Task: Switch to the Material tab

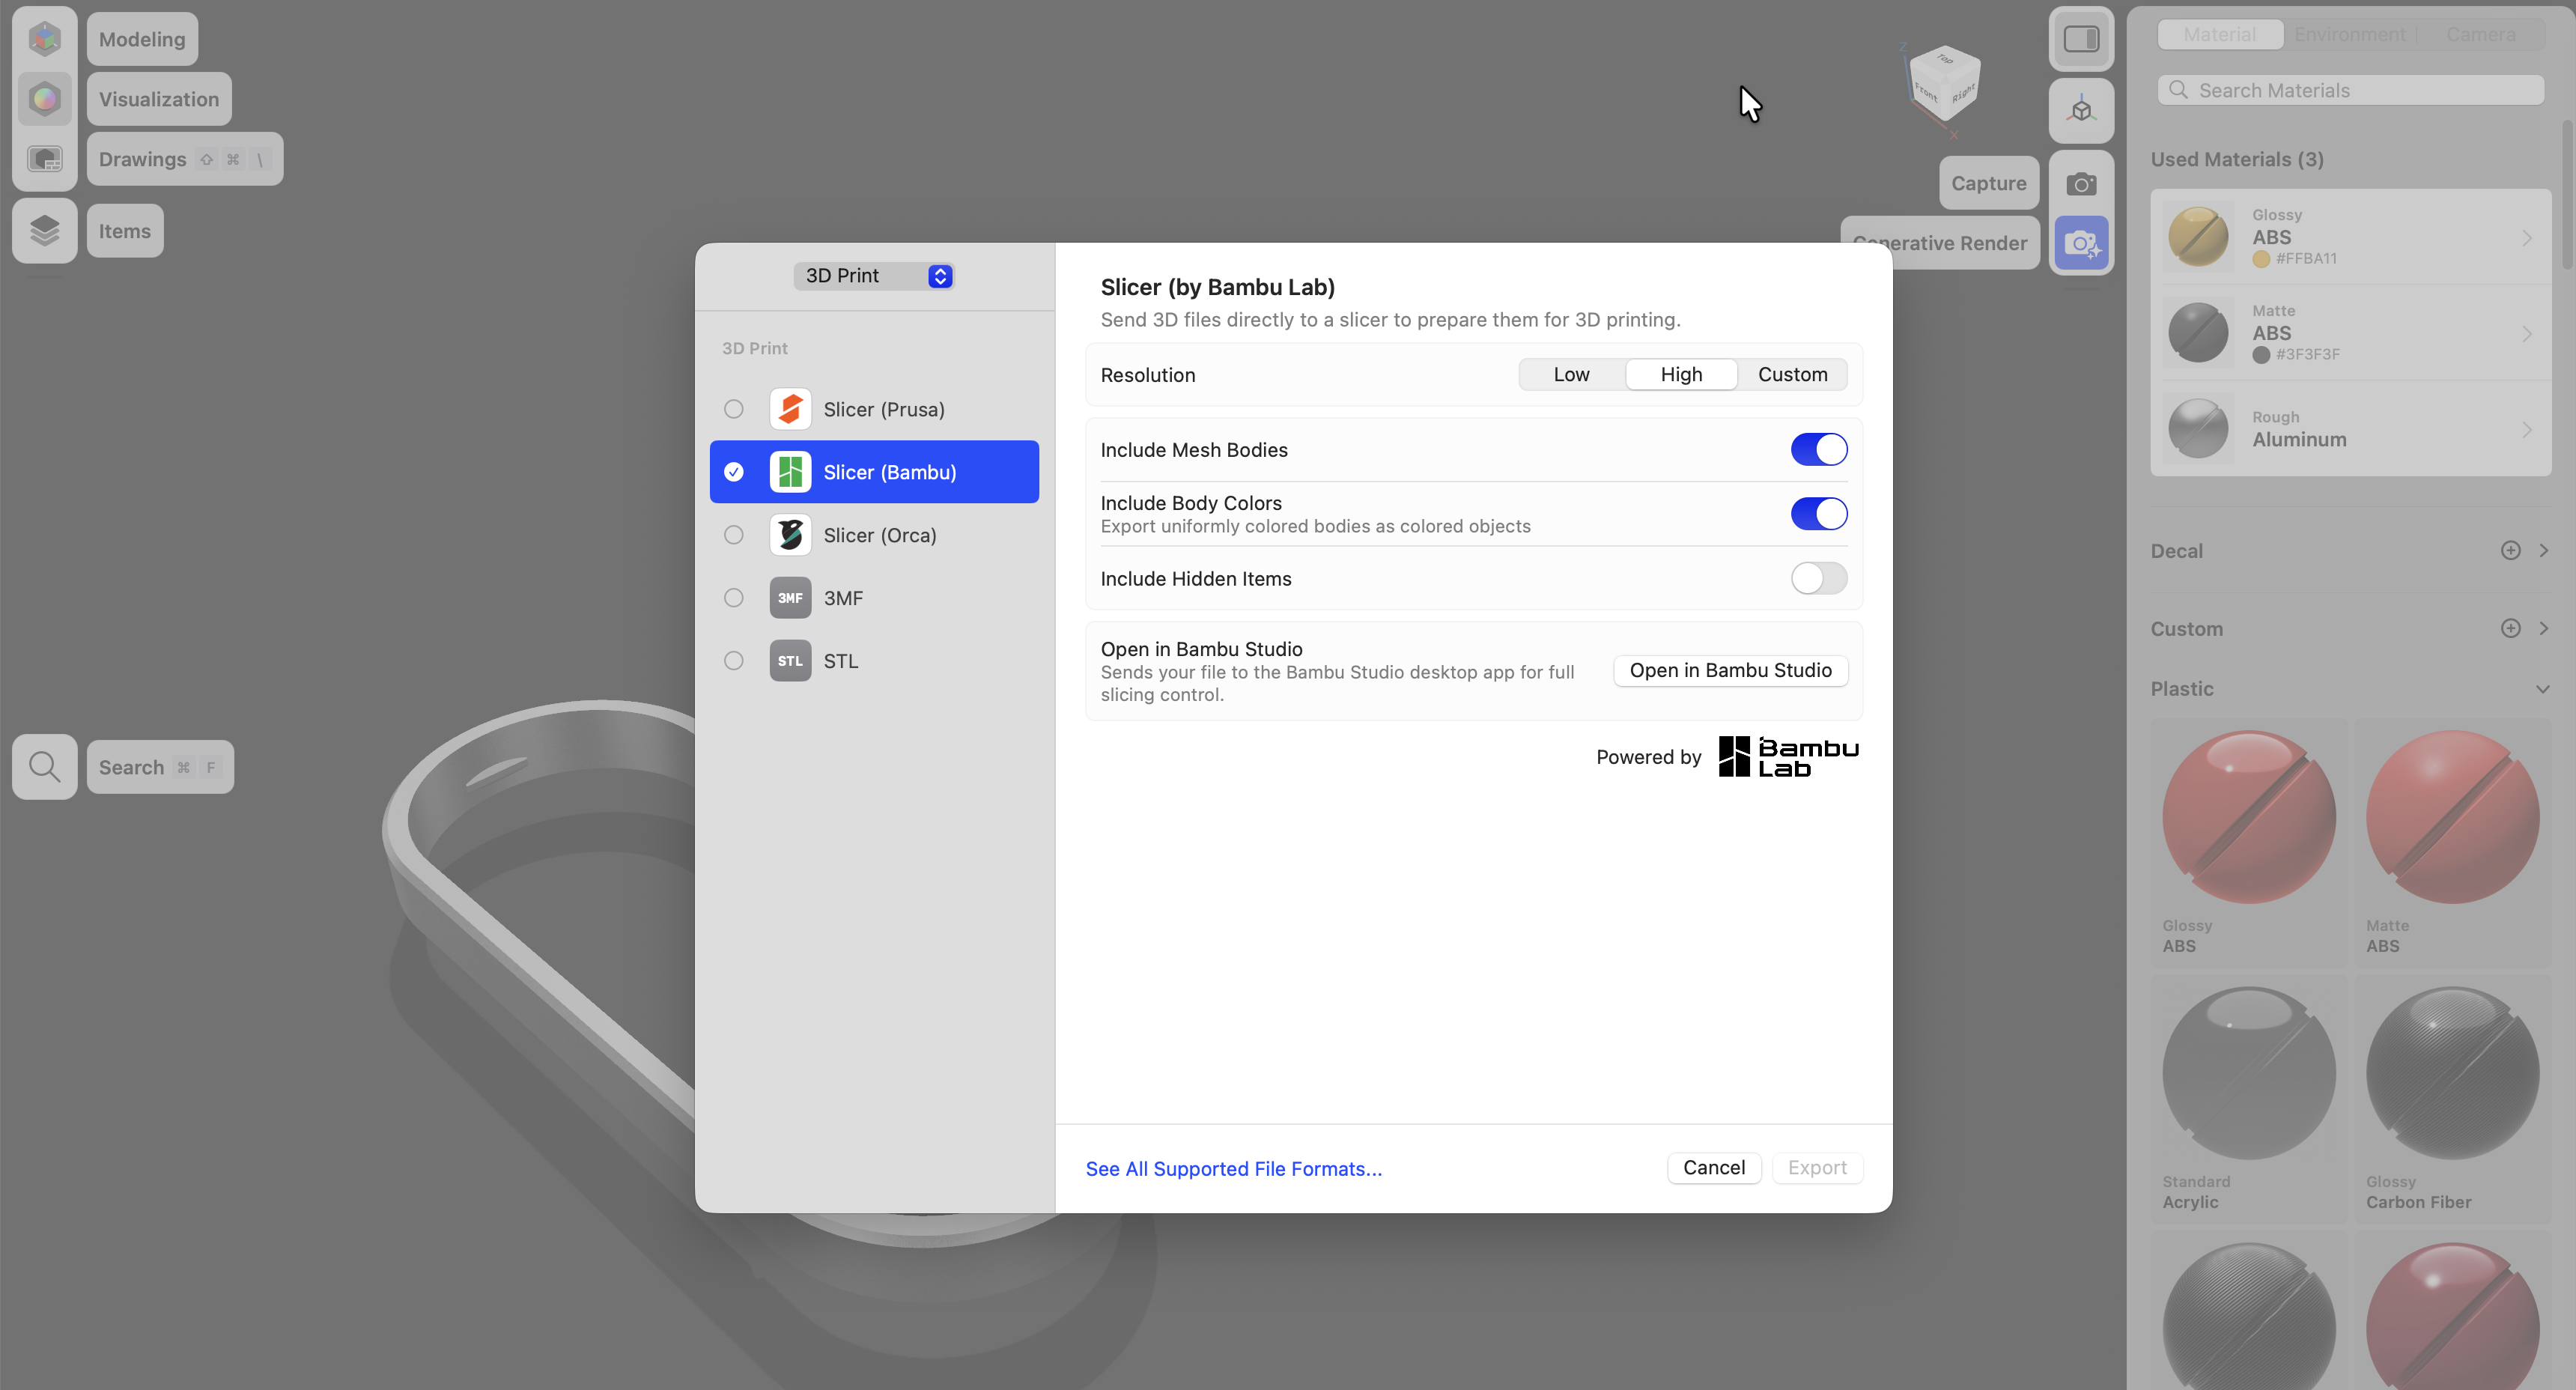Action: tap(2220, 34)
